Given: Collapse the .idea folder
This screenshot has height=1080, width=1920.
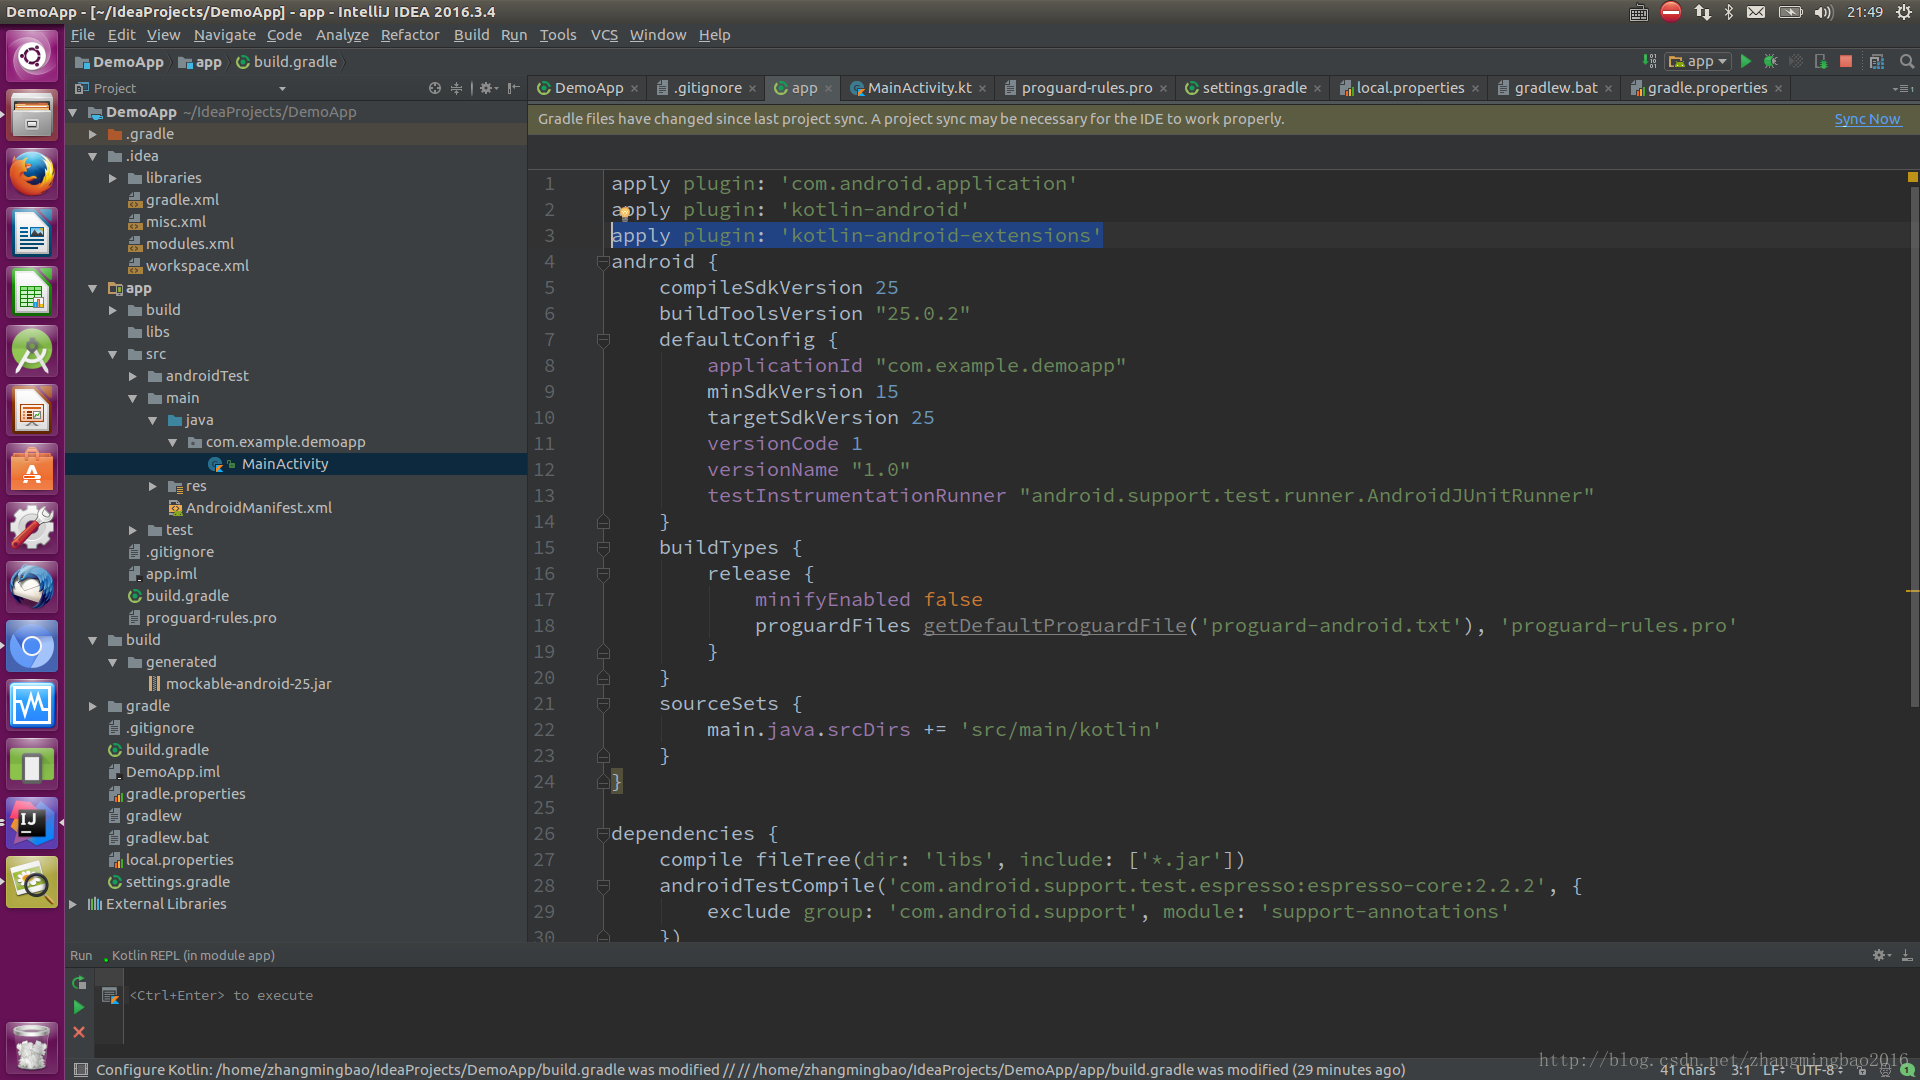Looking at the screenshot, I should point(93,156).
